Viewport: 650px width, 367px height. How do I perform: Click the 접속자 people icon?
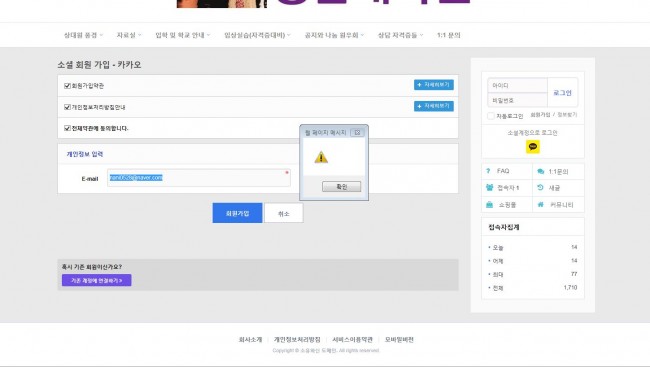coord(490,187)
